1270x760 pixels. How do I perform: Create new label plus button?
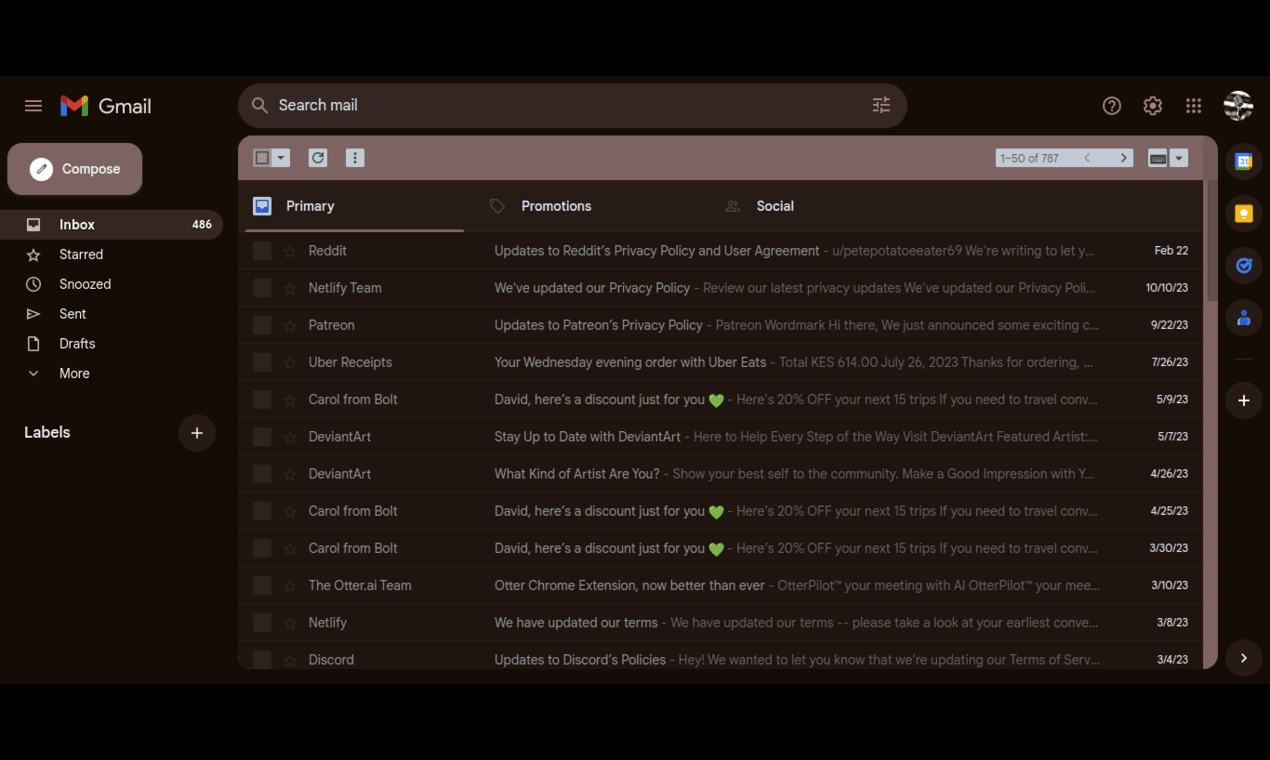point(197,433)
